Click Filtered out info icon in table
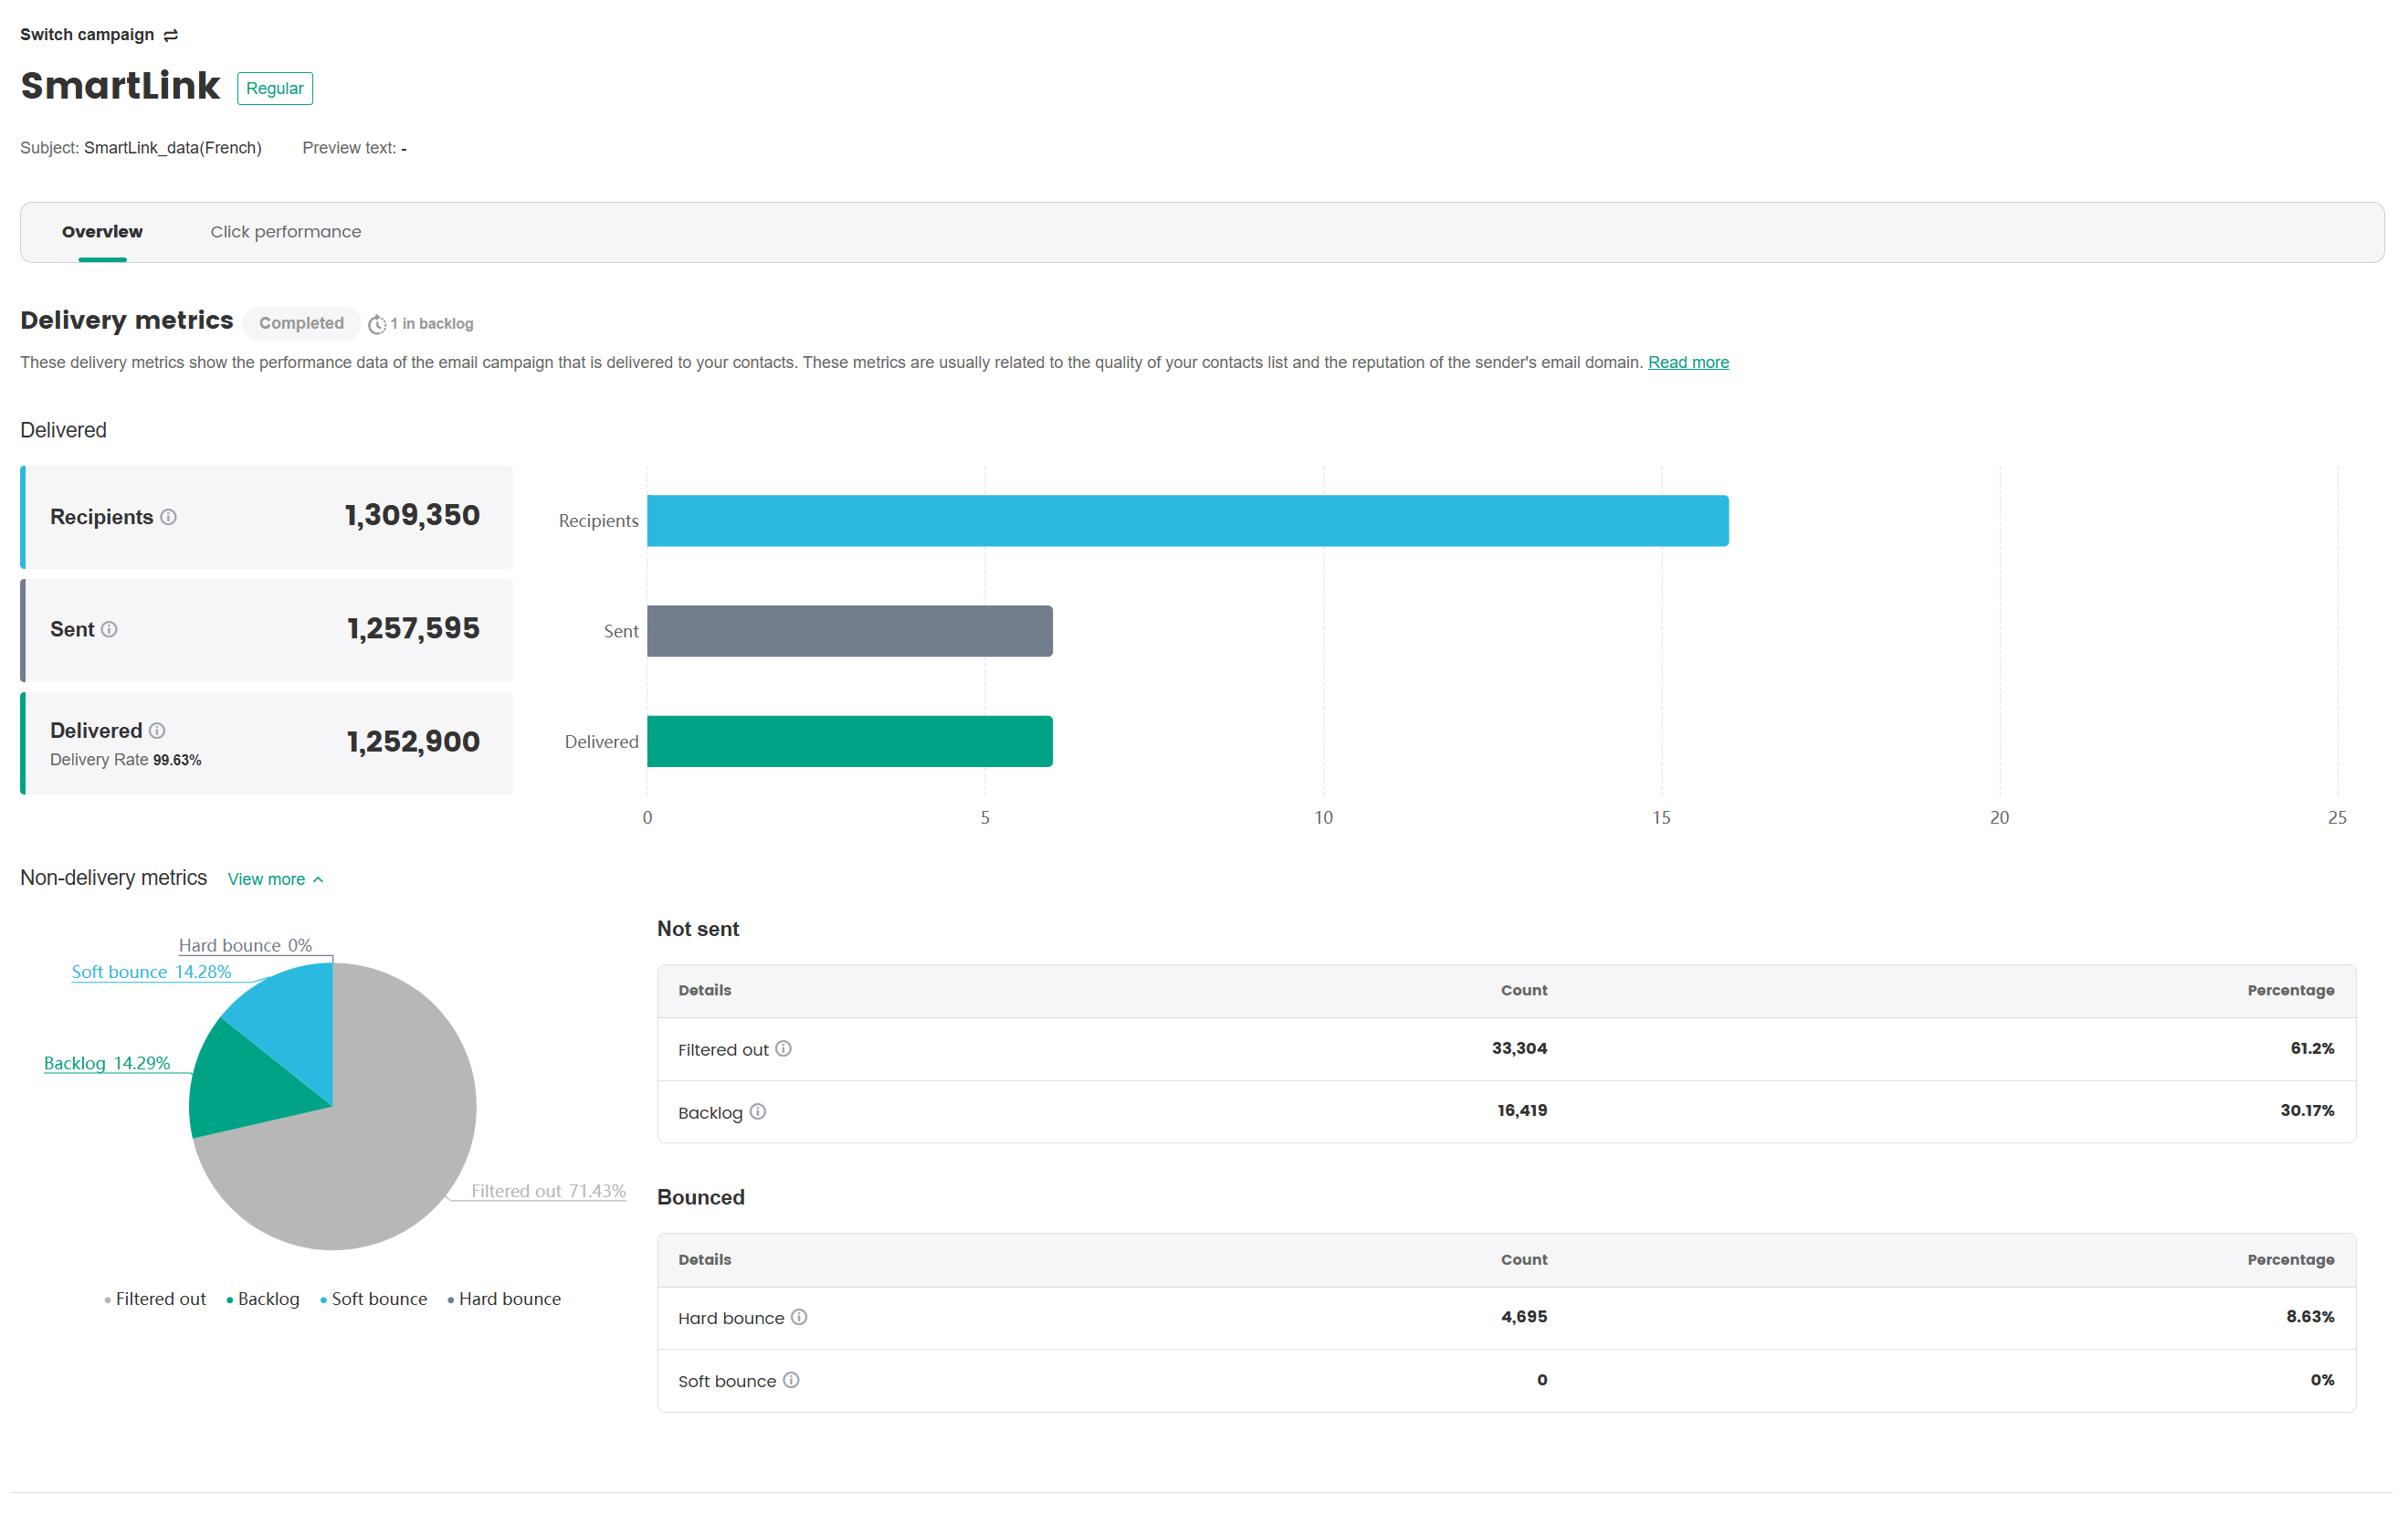This screenshot has height=1515, width=2408. pyautogui.click(x=784, y=1049)
